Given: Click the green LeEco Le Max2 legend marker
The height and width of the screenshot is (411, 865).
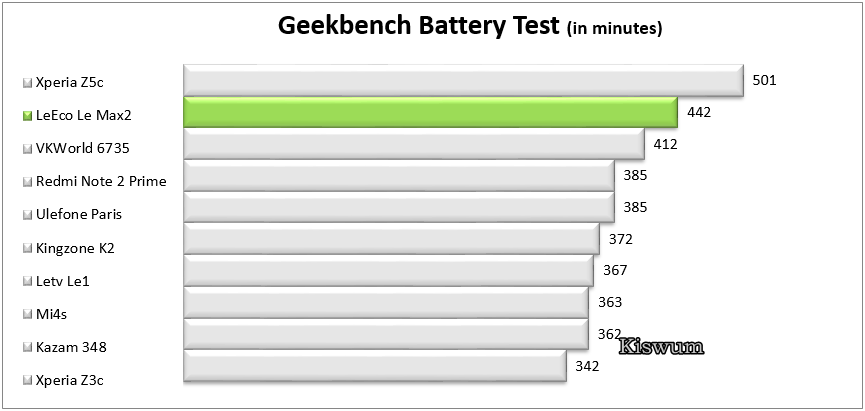Looking at the screenshot, I should coord(28,116).
